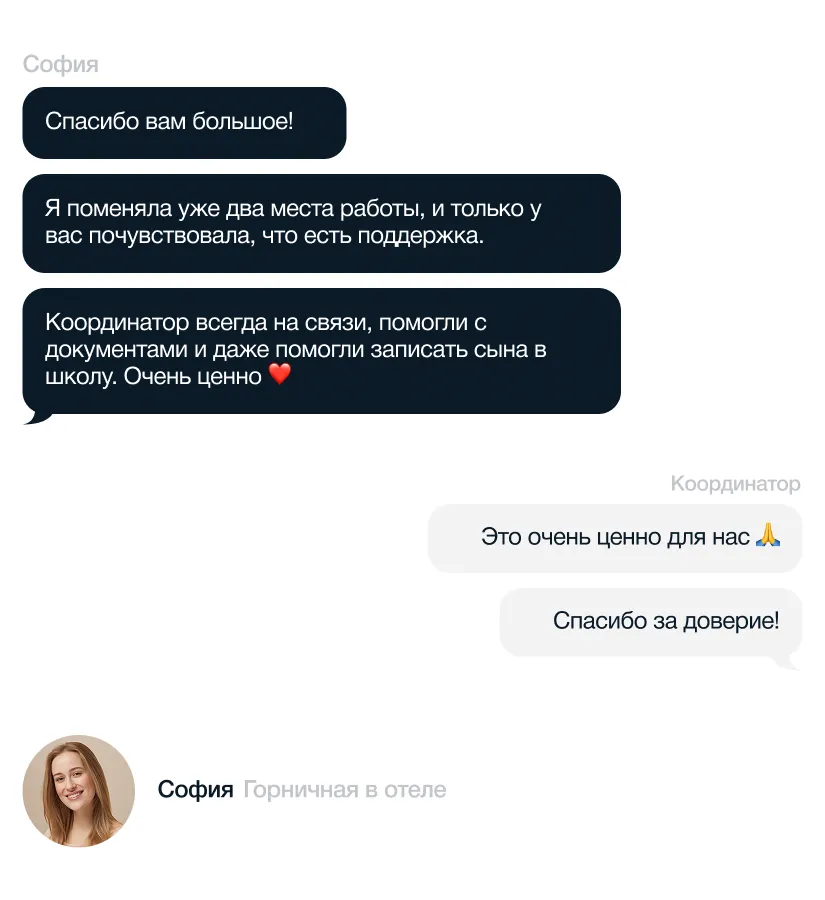Click the phrase 'Очень ценно' before the heart
Screen dimensions: 825x900
click(193, 377)
